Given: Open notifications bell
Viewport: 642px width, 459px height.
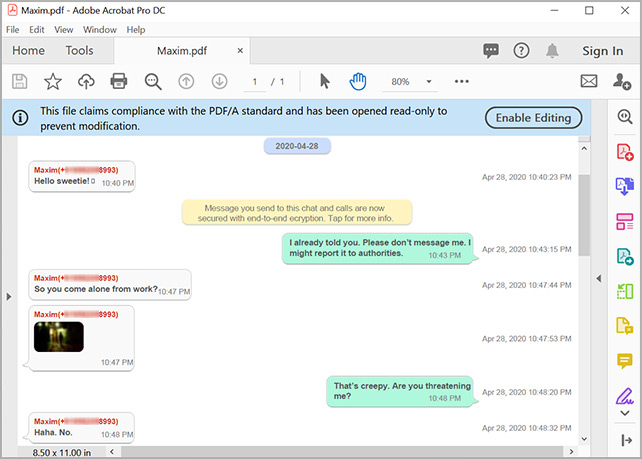Looking at the screenshot, I should pos(552,51).
